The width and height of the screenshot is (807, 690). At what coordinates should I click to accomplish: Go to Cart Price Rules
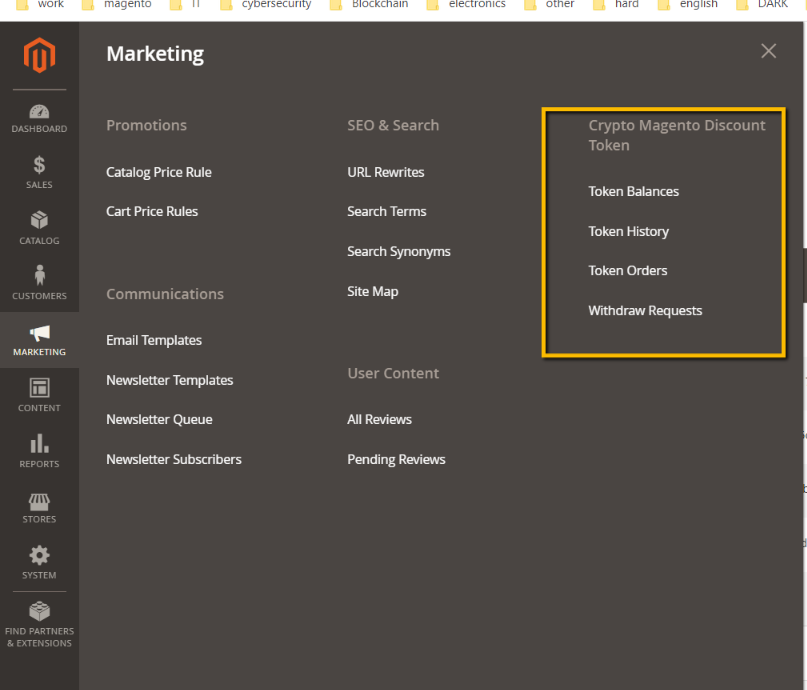pos(152,211)
